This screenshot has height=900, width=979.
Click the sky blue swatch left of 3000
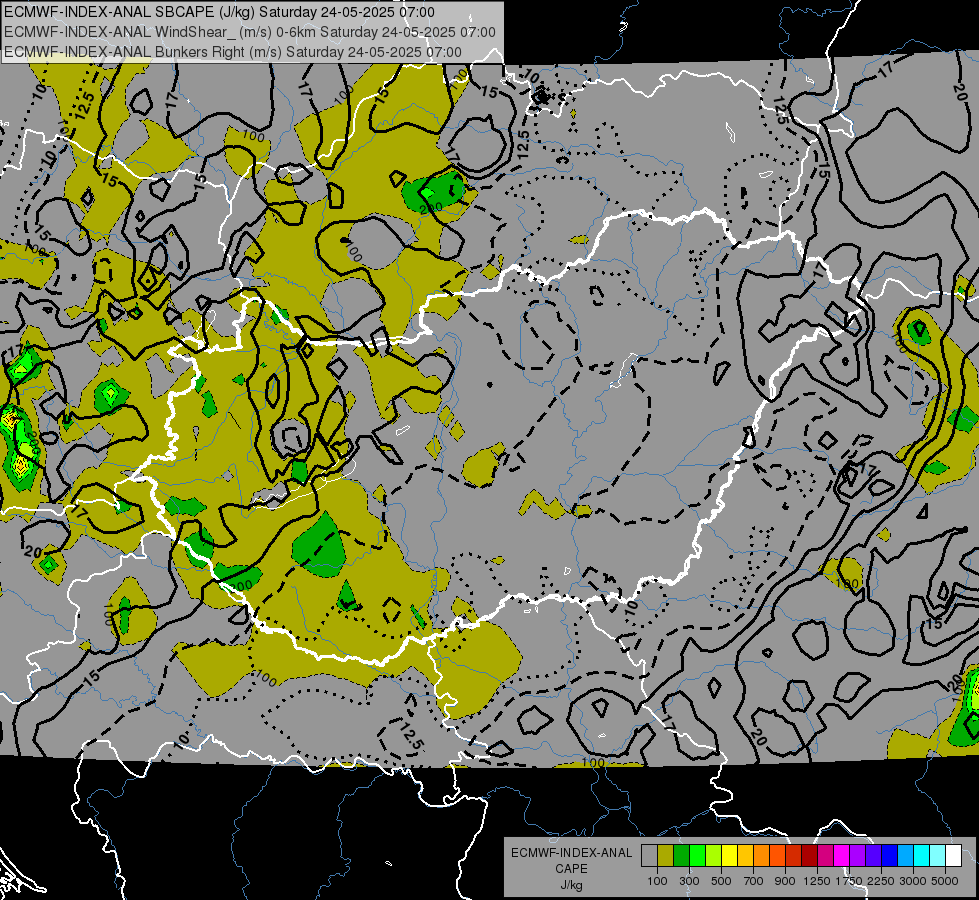click(x=905, y=855)
